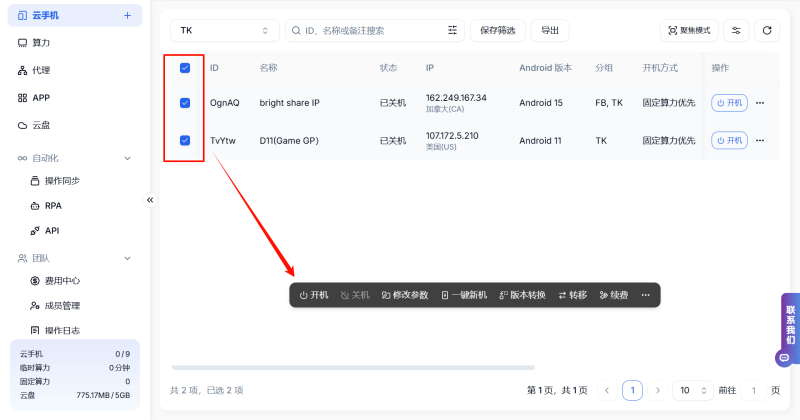The width and height of the screenshot is (800, 420).
Task: Click the IP address 107.172.5.210
Action: pyautogui.click(x=452, y=136)
